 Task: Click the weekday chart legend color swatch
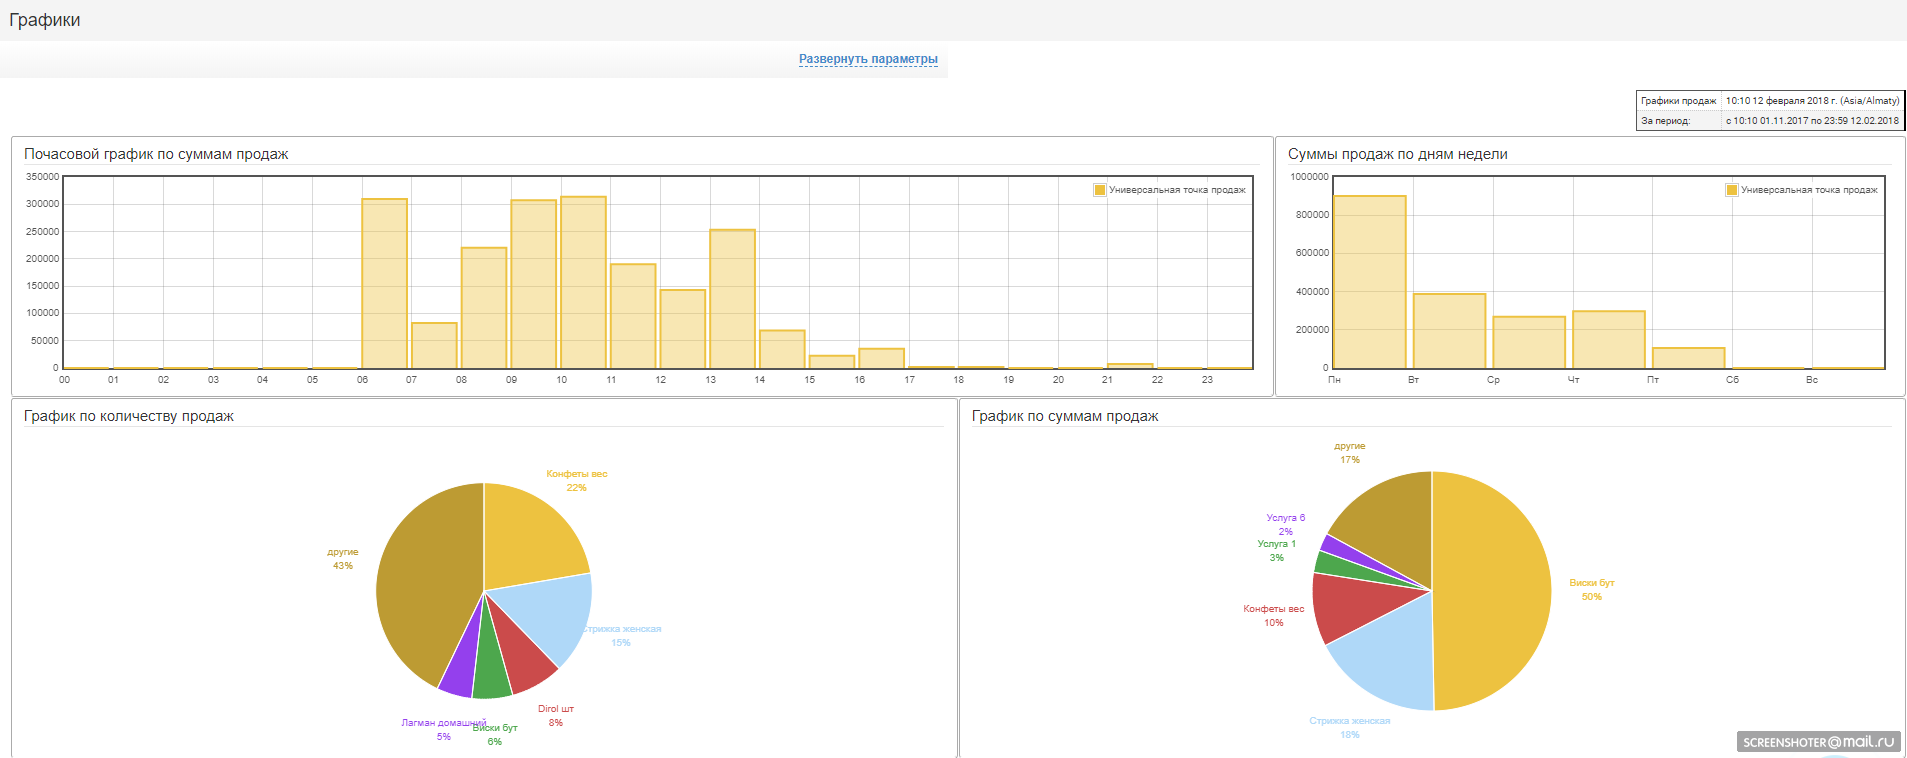[1732, 190]
